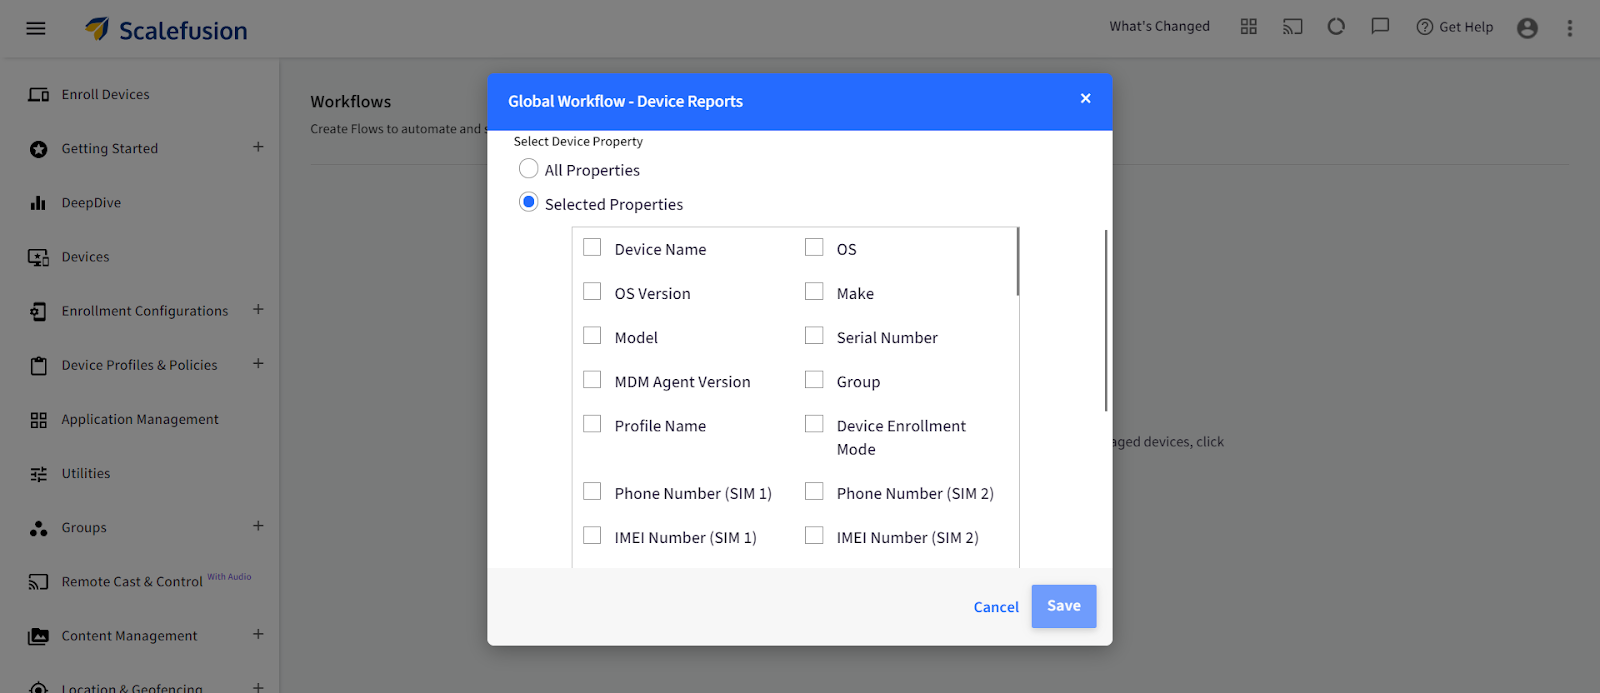Click the Cancel link in dialog
Screen dimensions: 1600x693
click(996, 607)
